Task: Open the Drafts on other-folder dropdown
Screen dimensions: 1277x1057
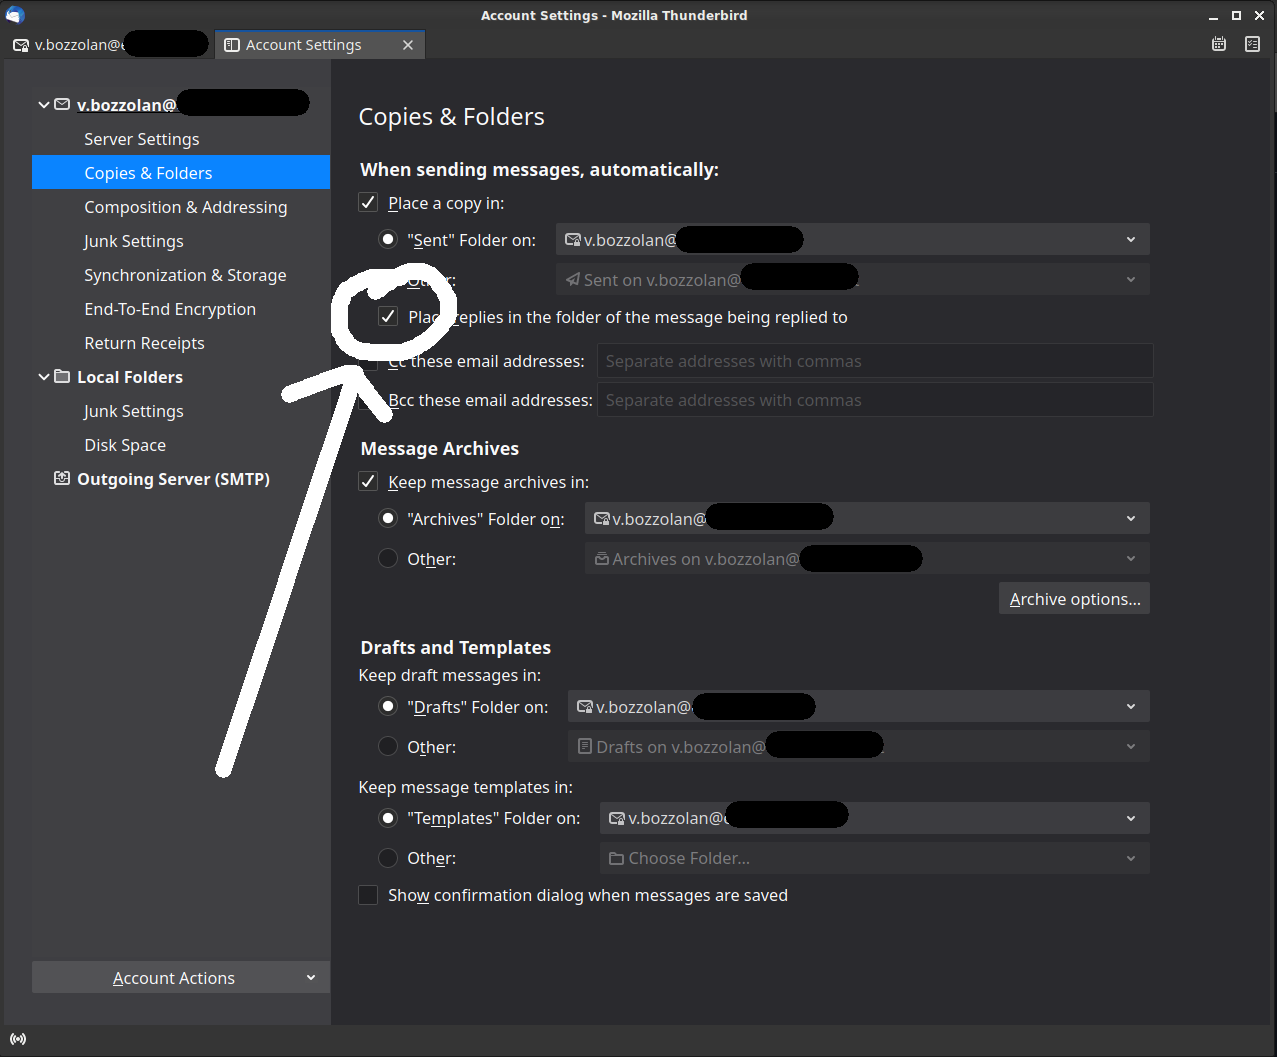Action: [x=859, y=747]
